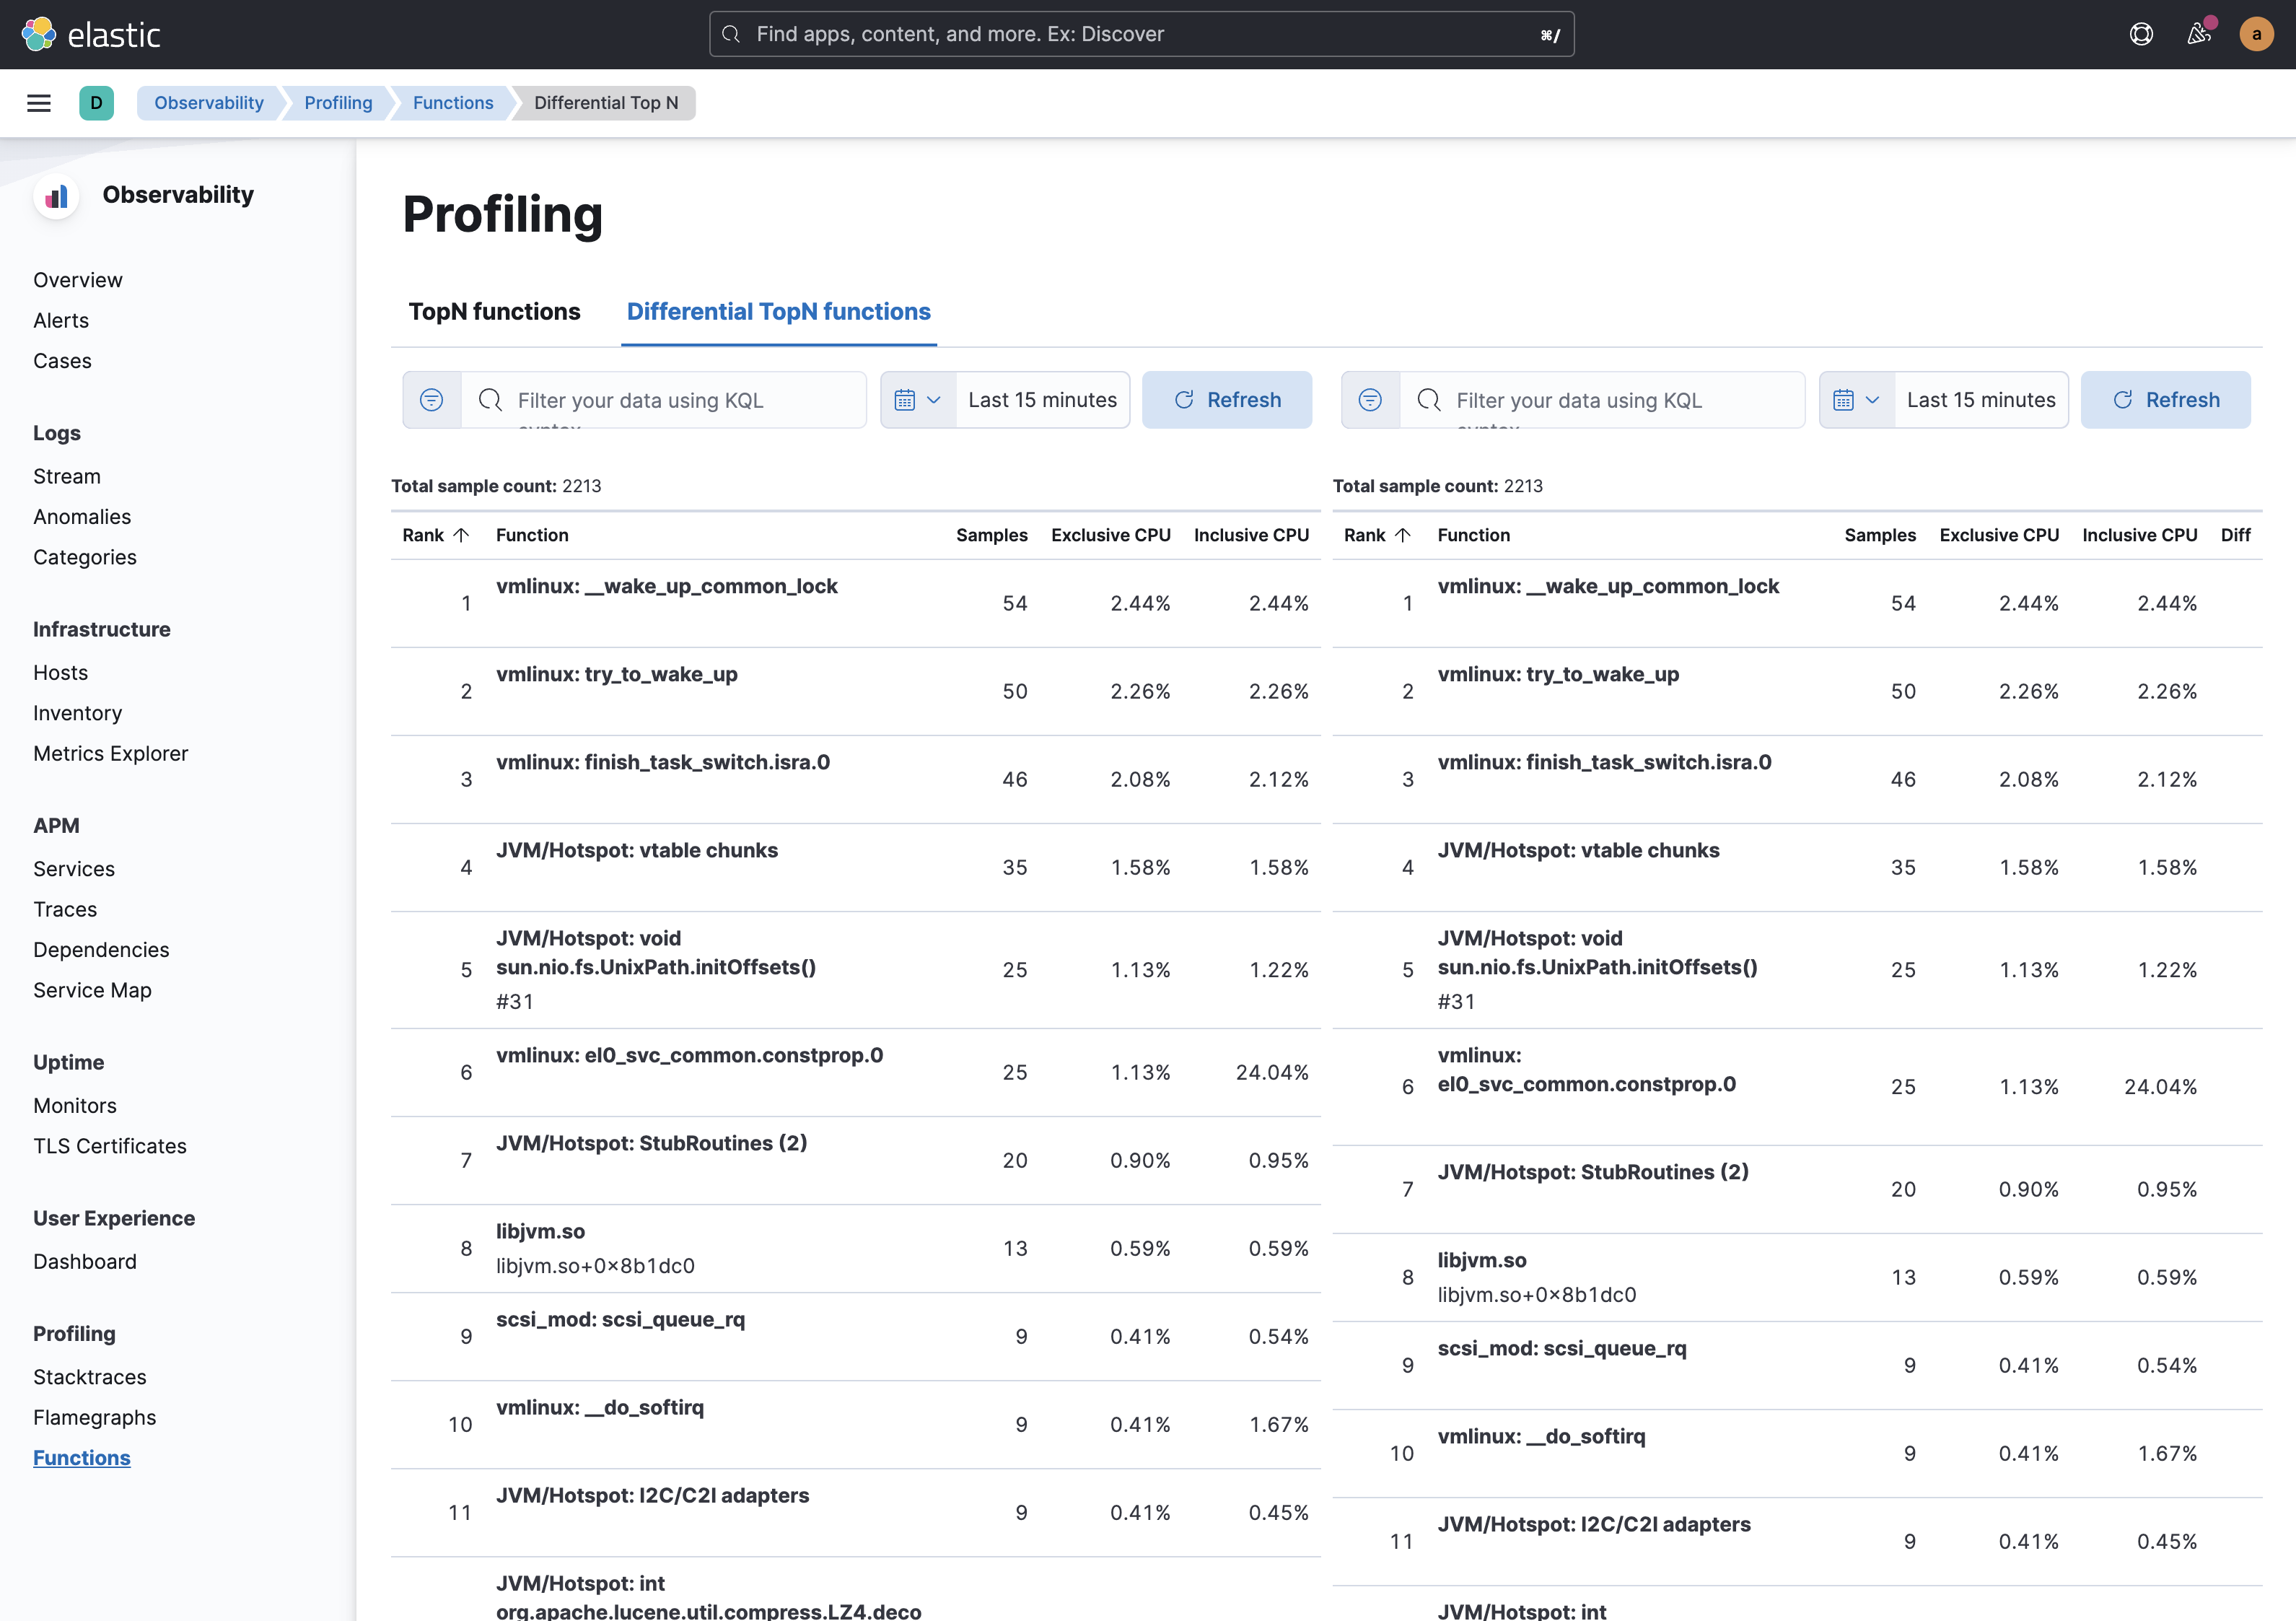Expand right calendar quick menu dropdown
Image resolution: width=2296 pixels, height=1621 pixels.
(x=1856, y=400)
